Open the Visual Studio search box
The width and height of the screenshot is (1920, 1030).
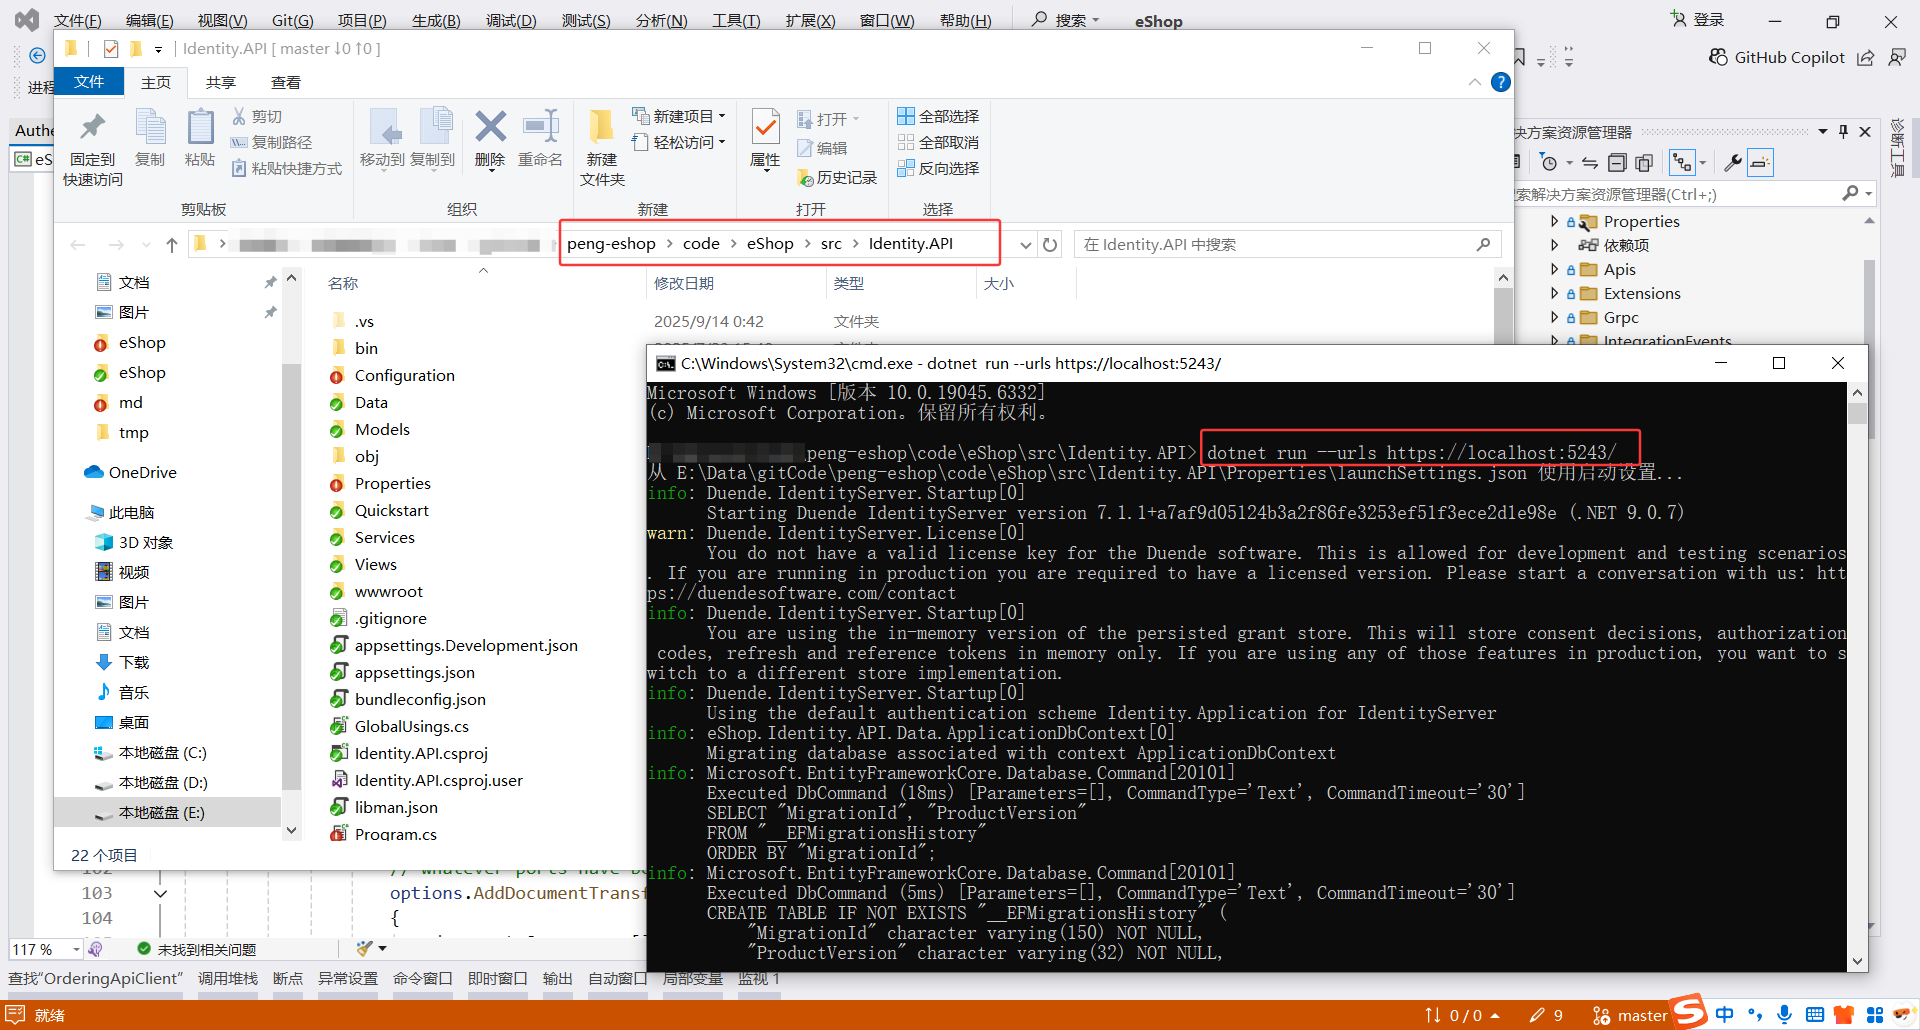tap(1066, 20)
